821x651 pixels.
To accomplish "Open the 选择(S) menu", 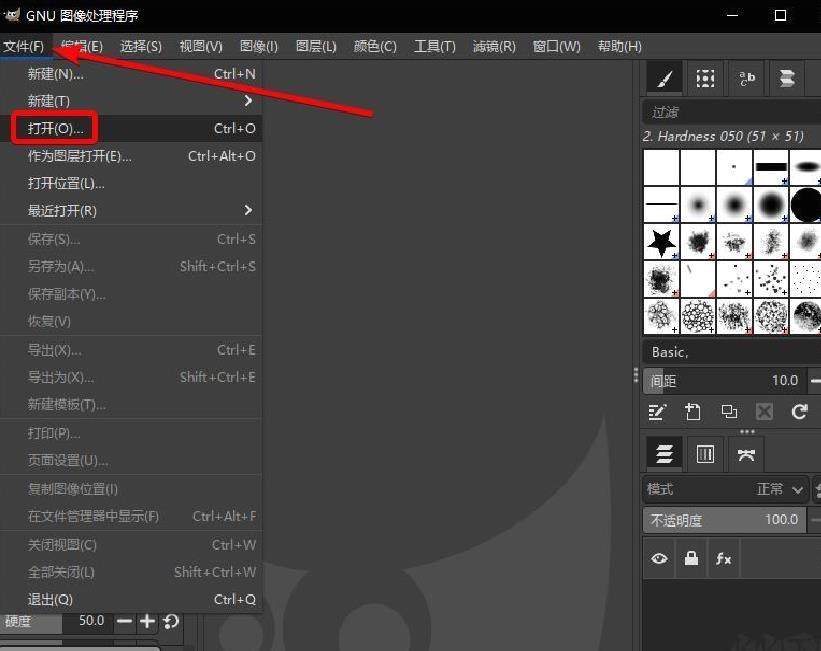I will pos(141,47).
